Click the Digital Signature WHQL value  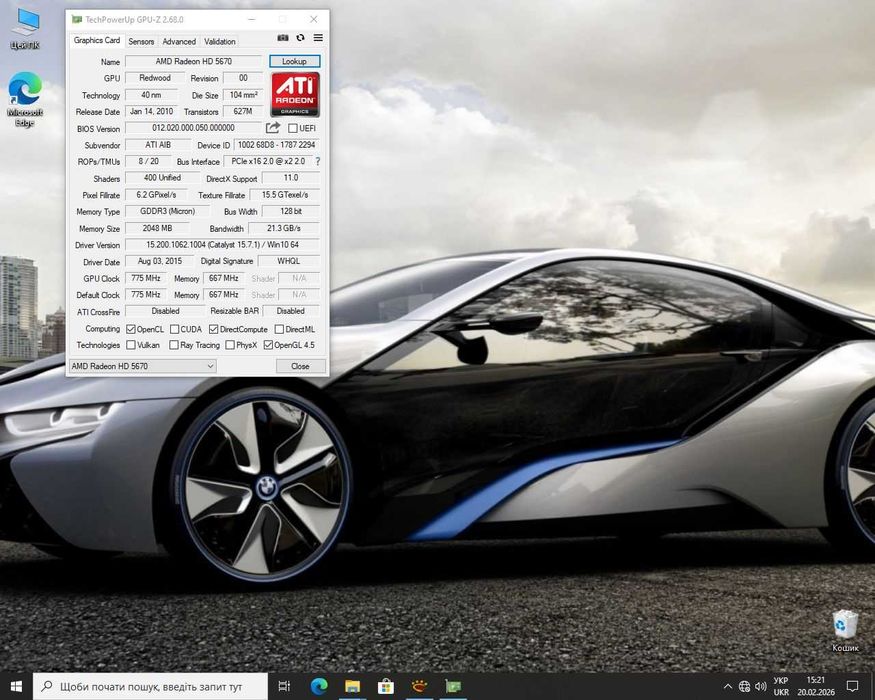click(289, 261)
